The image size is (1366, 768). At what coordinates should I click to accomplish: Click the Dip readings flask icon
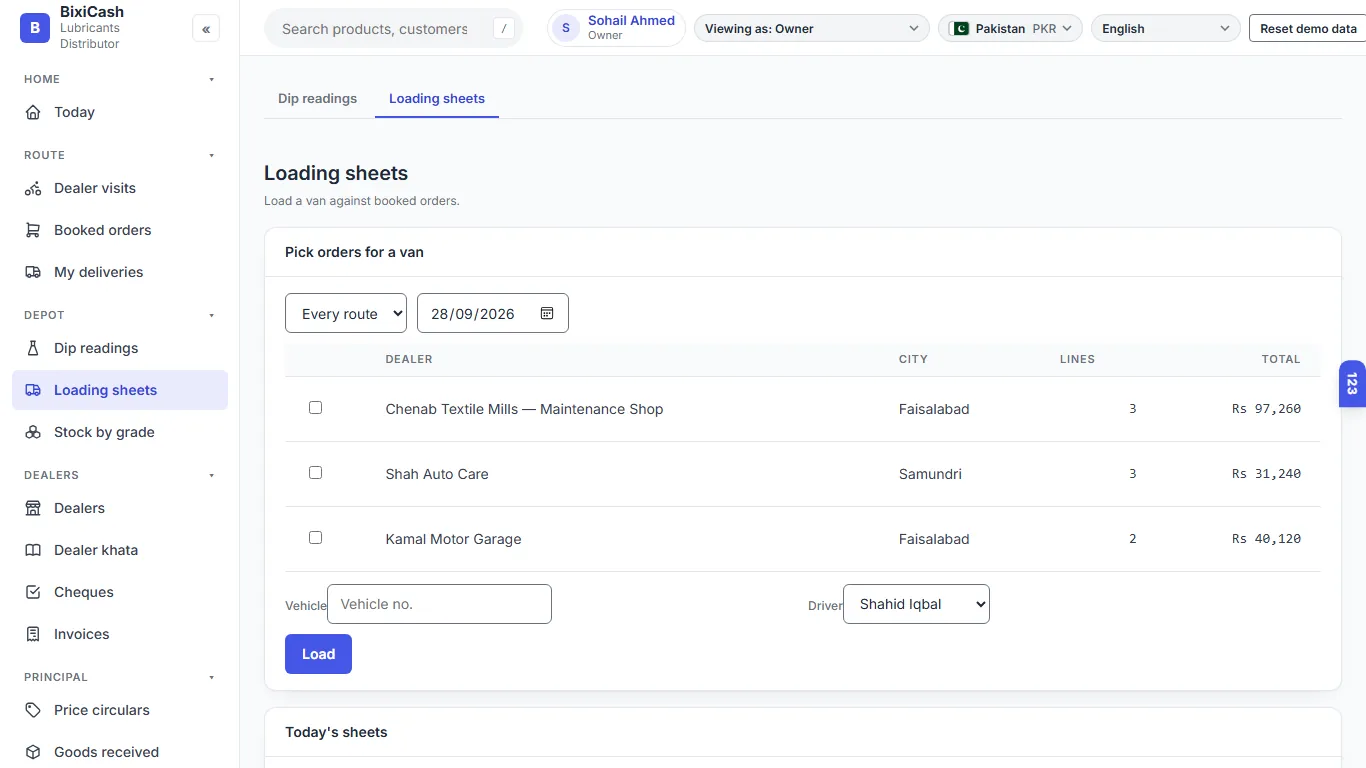click(33, 348)
